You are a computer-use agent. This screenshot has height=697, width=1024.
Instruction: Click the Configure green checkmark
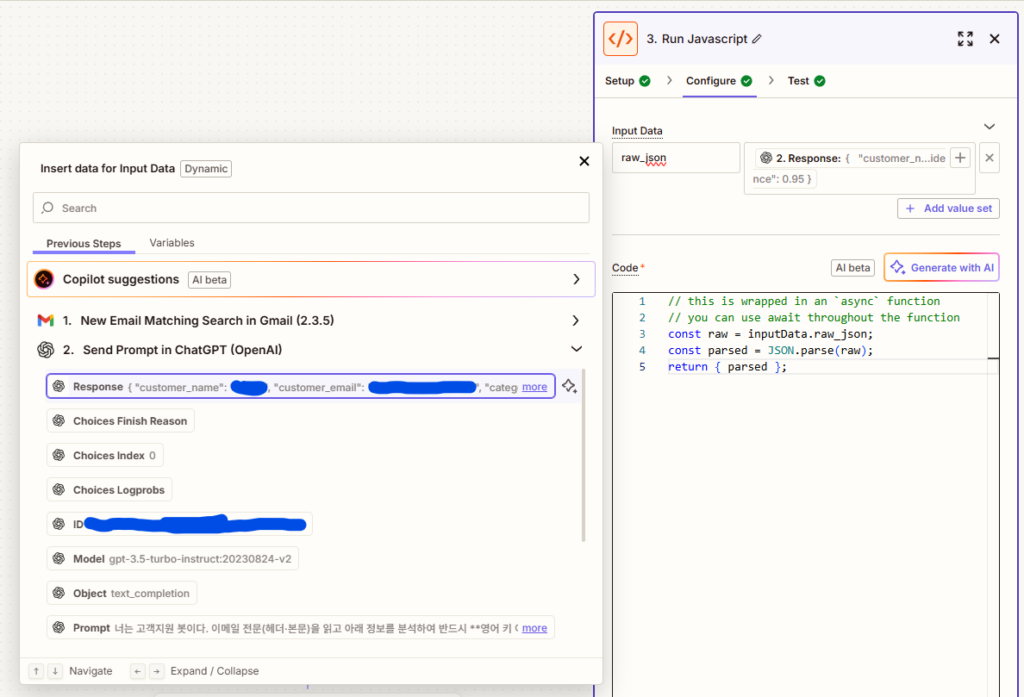[746, 81]
